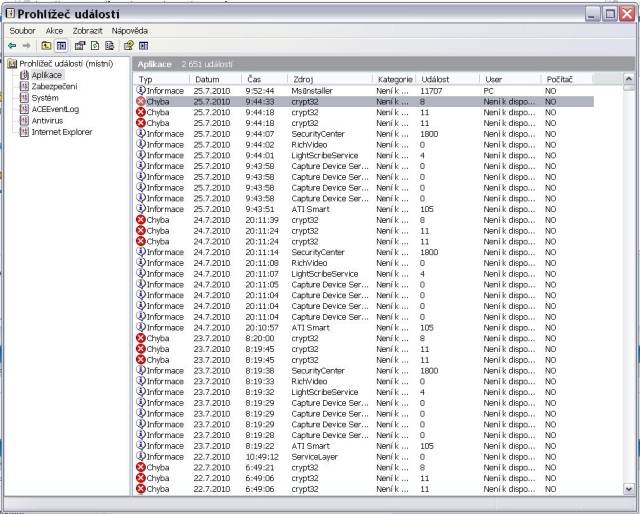Open the Akce menu
Viewport: 640px width, 514px height.
coord(54,31)
